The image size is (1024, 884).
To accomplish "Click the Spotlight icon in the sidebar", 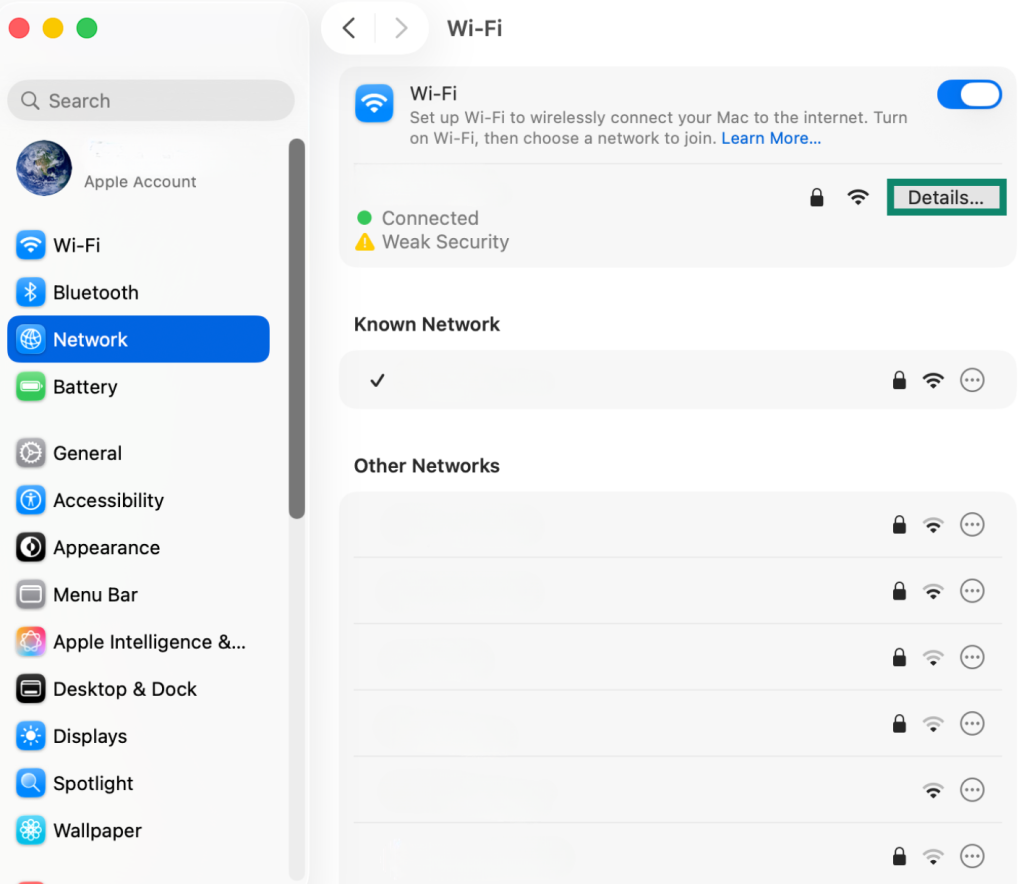I will click(30, 783).
